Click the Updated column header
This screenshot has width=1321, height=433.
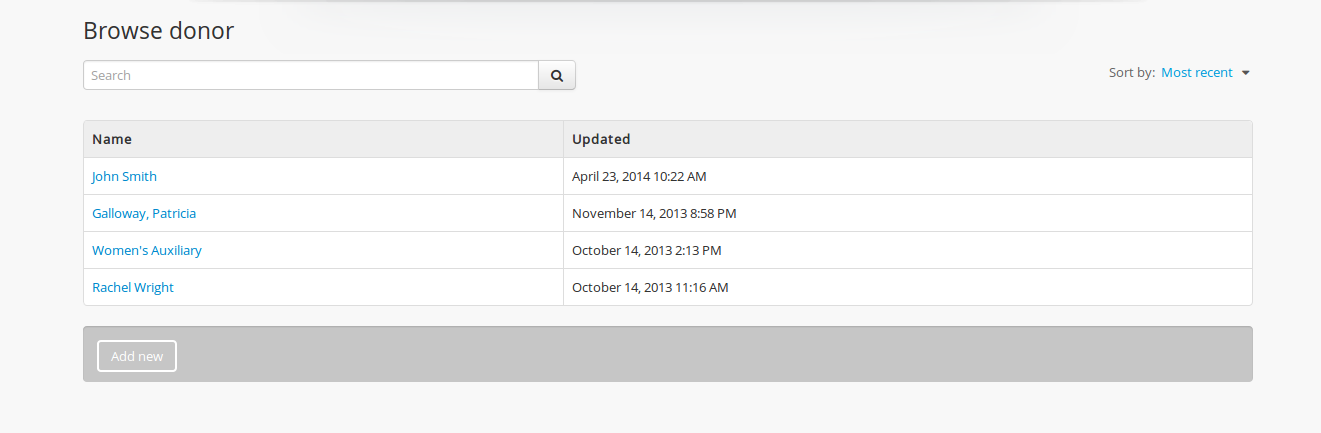(601, 139)
